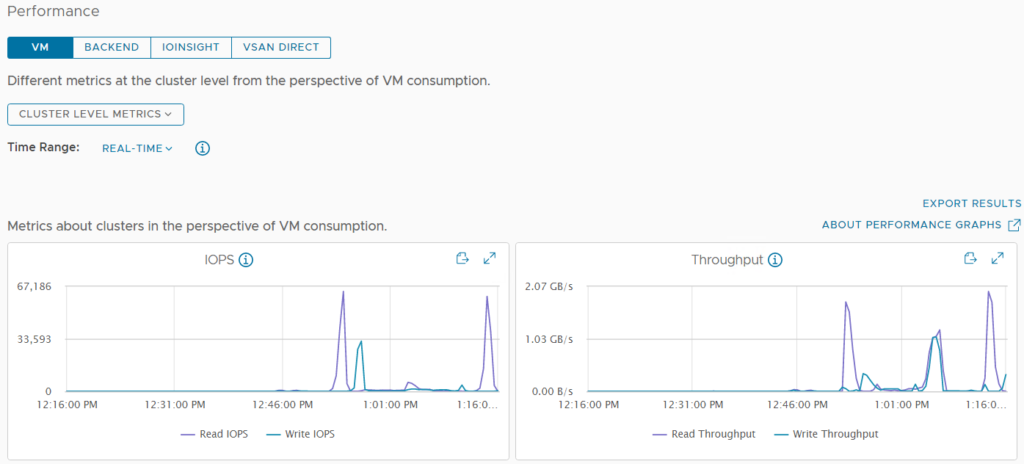The width and height of the screenshot is (1024, 464).
Task: Export the Throughput chart using its export icon
Action: [970, 259]
